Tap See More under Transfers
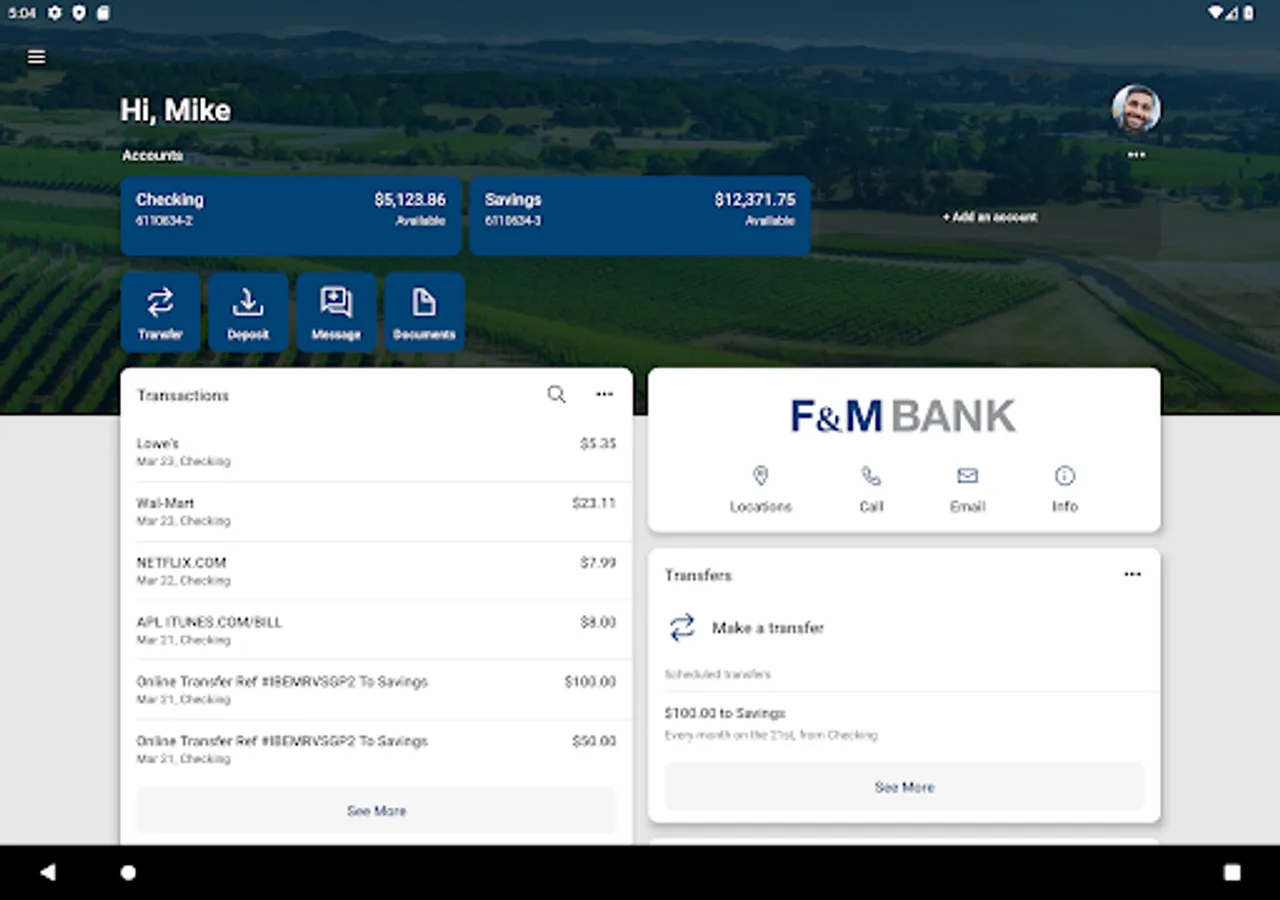The height and width of the screenshot is (900, 1280). tap(904, 787)
